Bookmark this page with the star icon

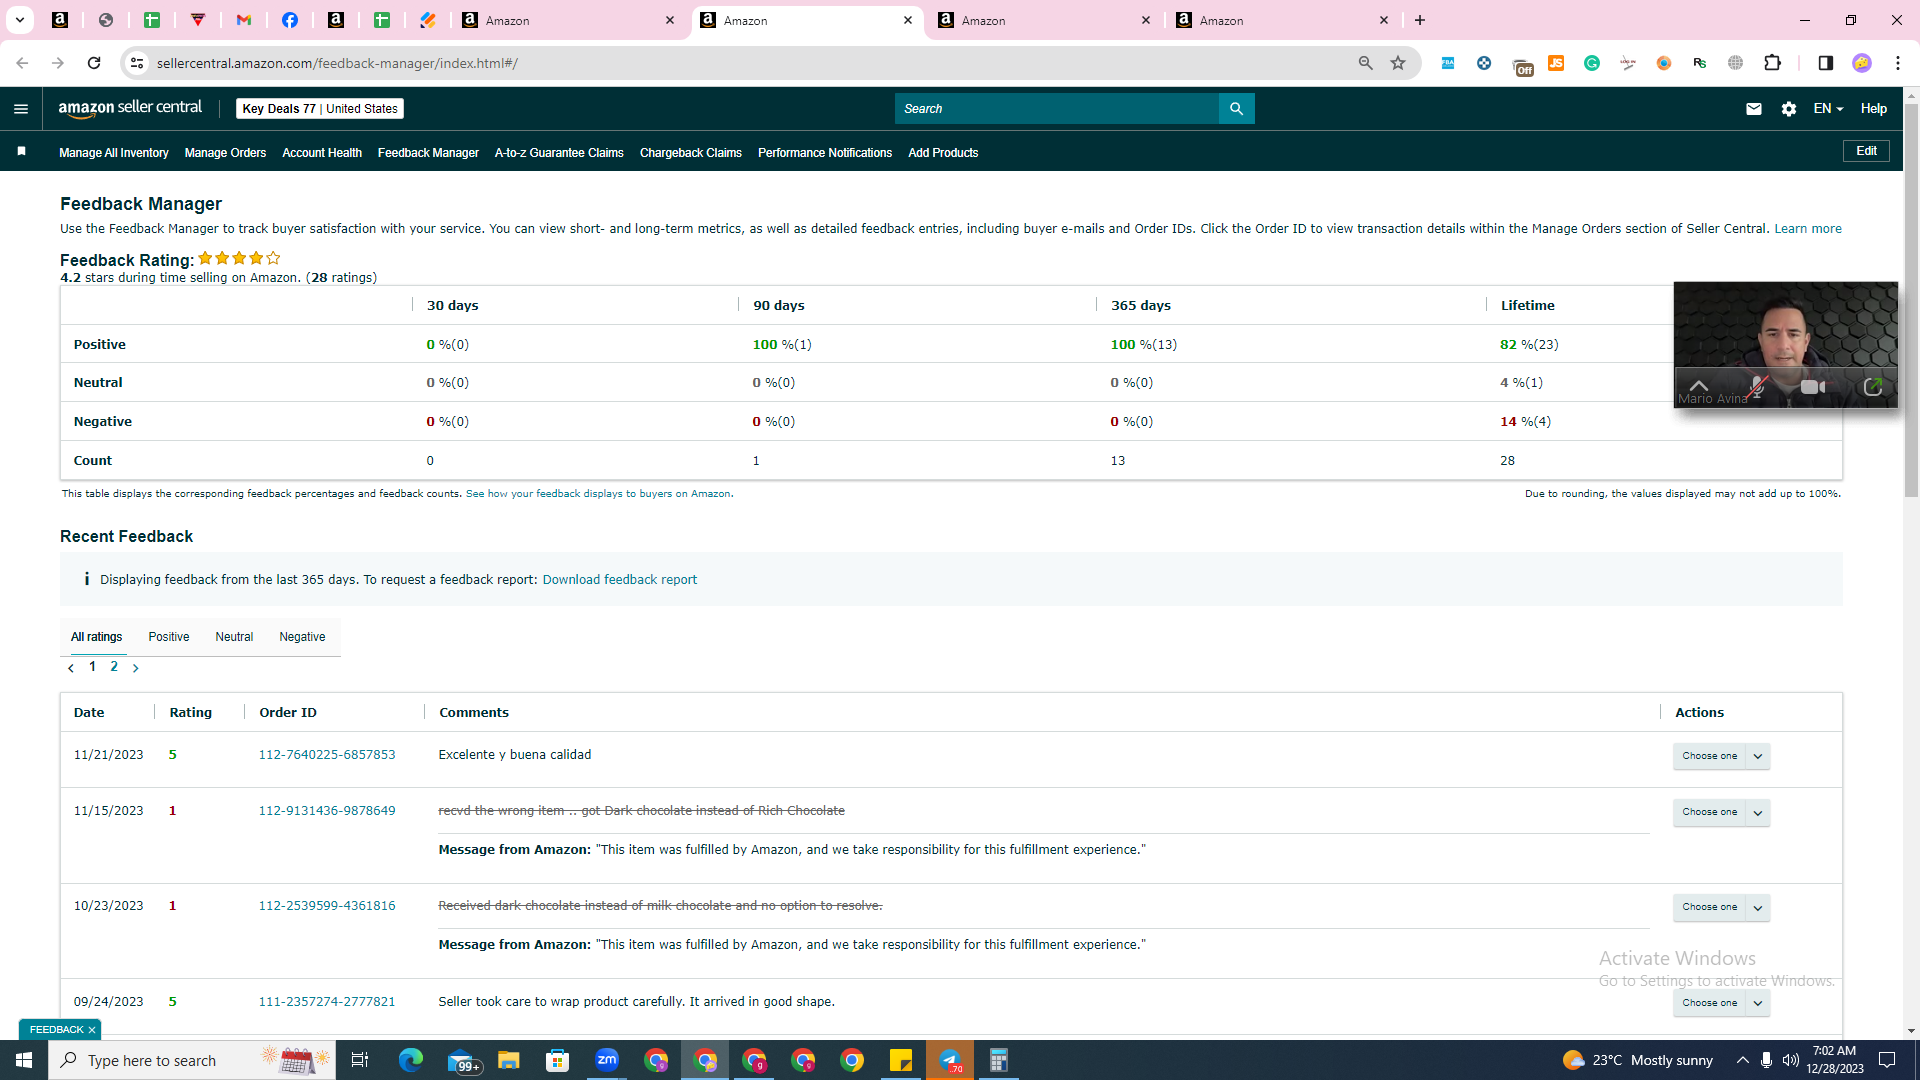point(1398,63)
